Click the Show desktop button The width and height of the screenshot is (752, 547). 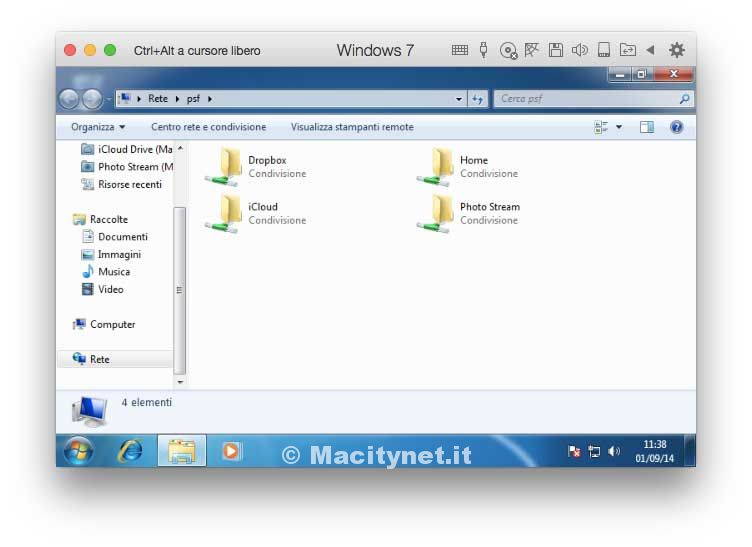click(690, 451)
